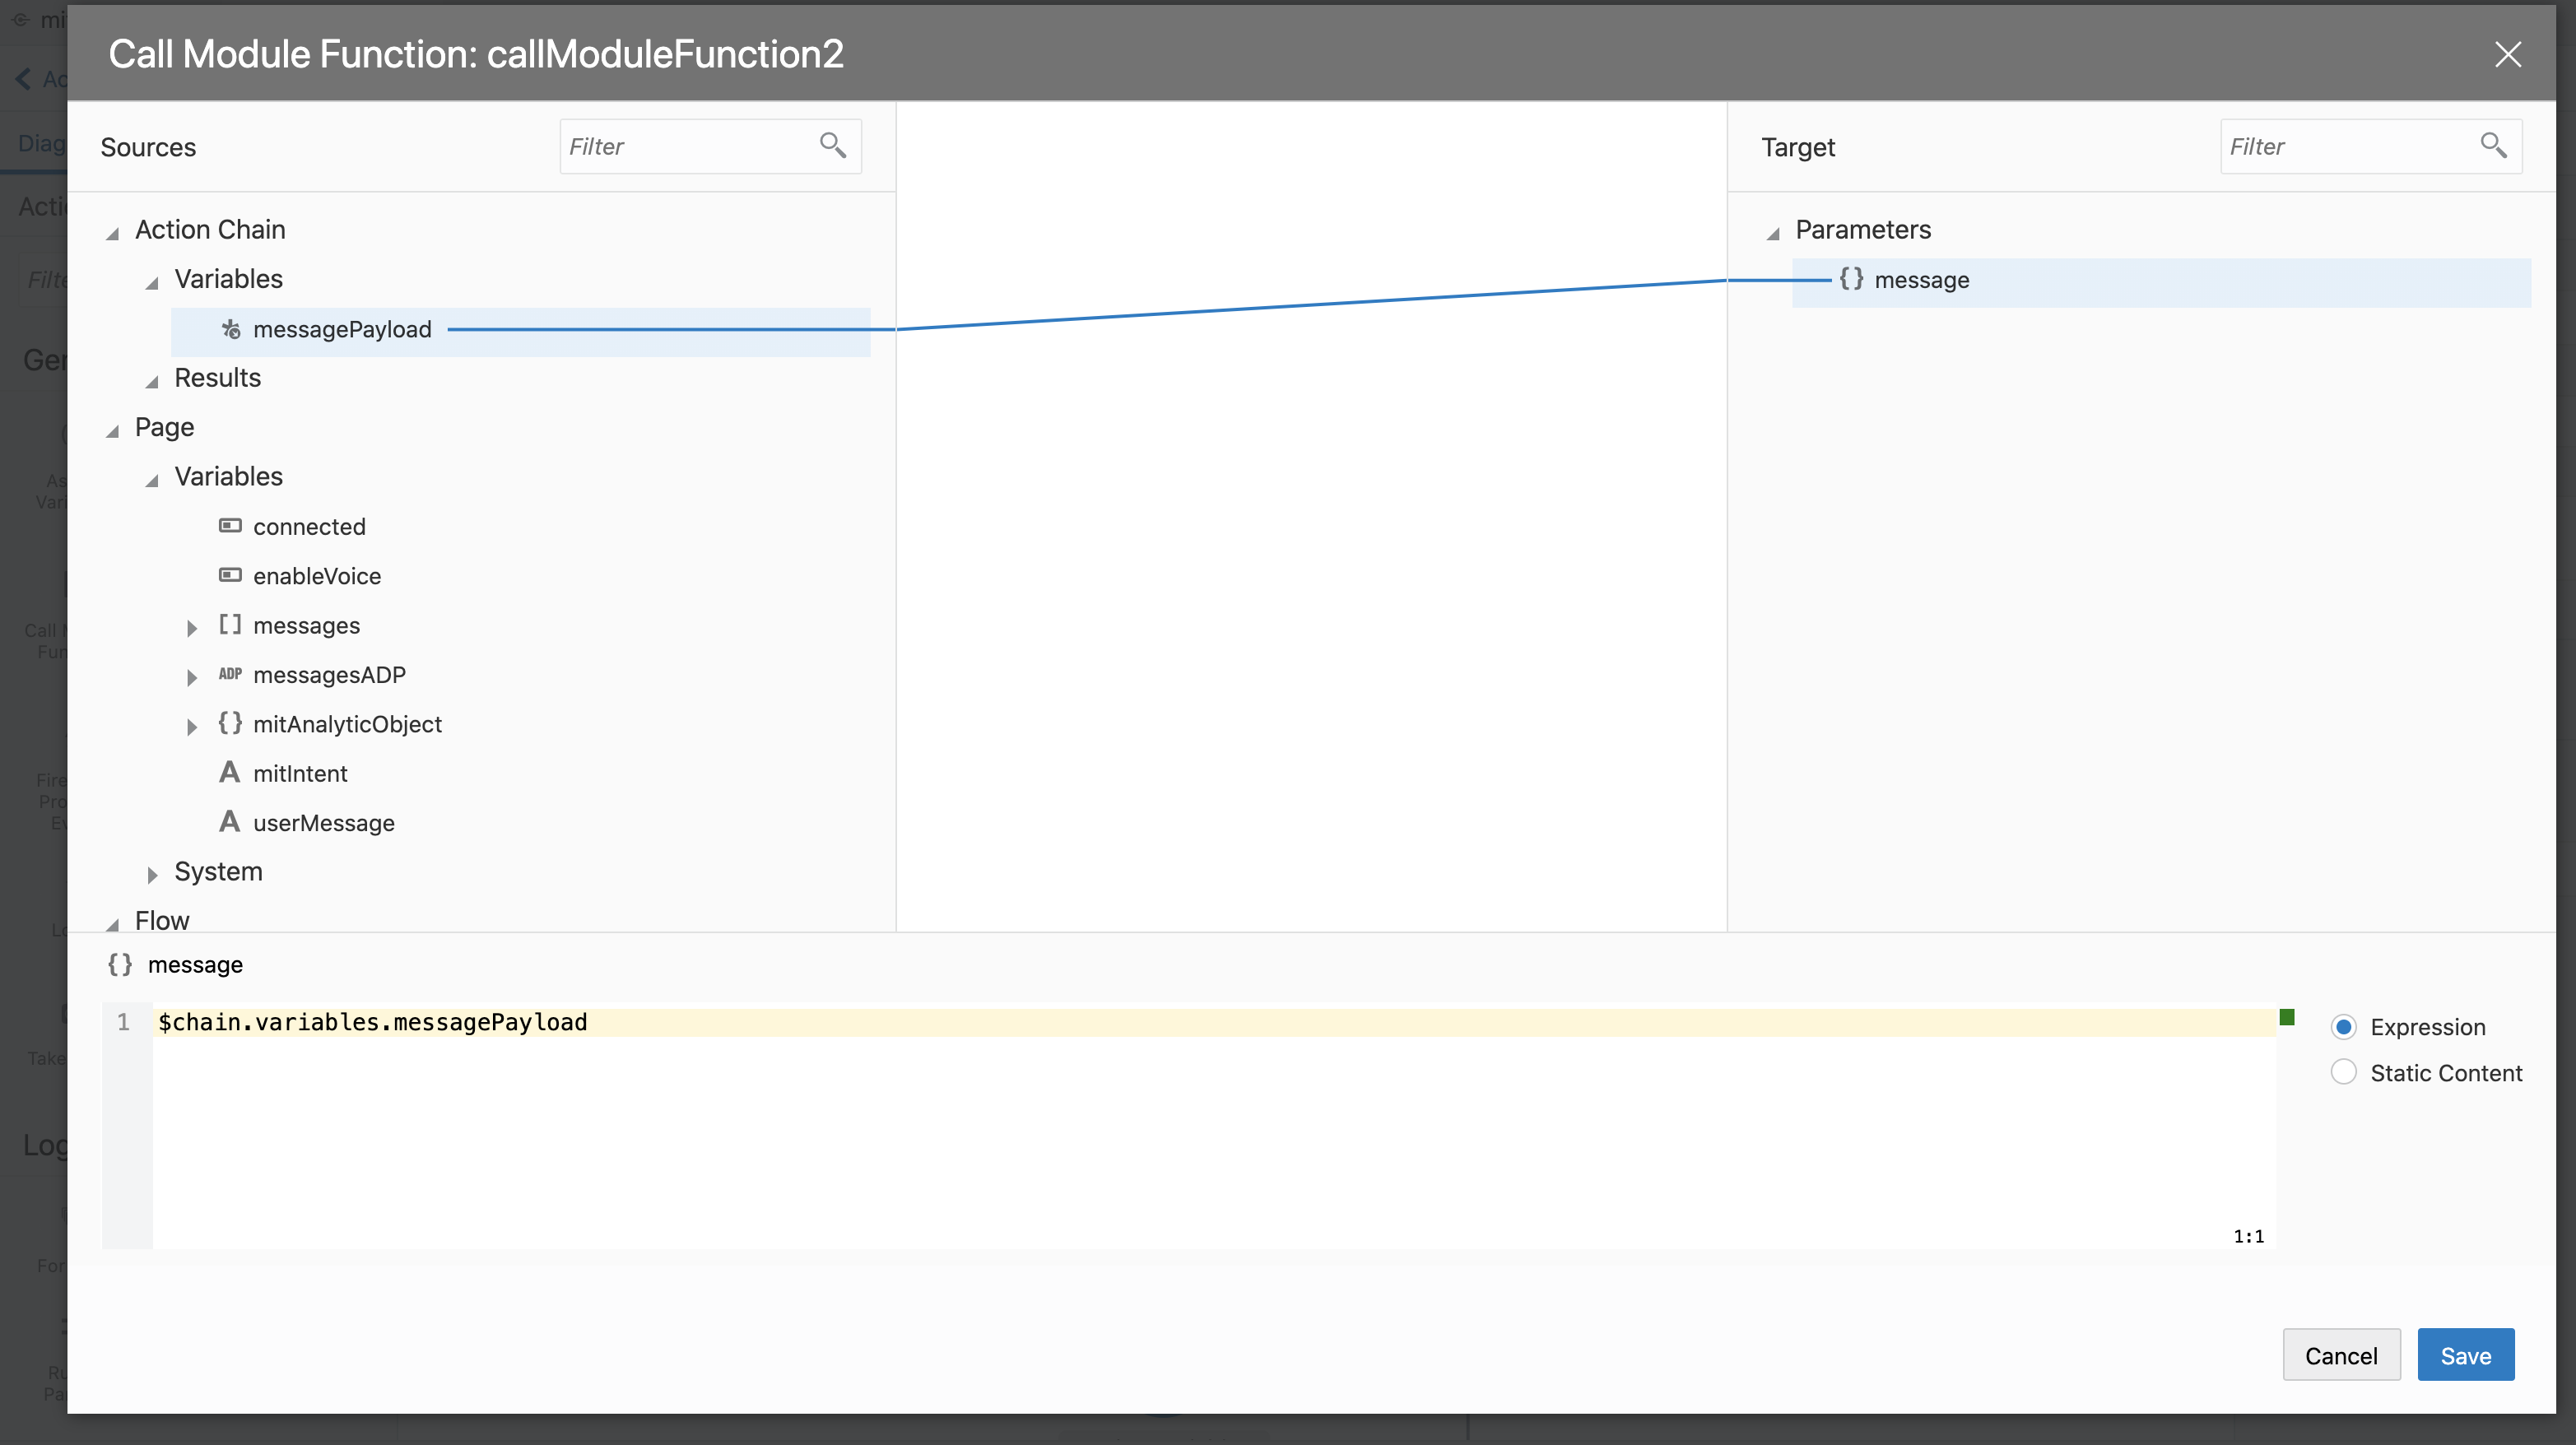Click the messagePayload variable icon
The image size is (2576, 1445).
tap(231, 329)
